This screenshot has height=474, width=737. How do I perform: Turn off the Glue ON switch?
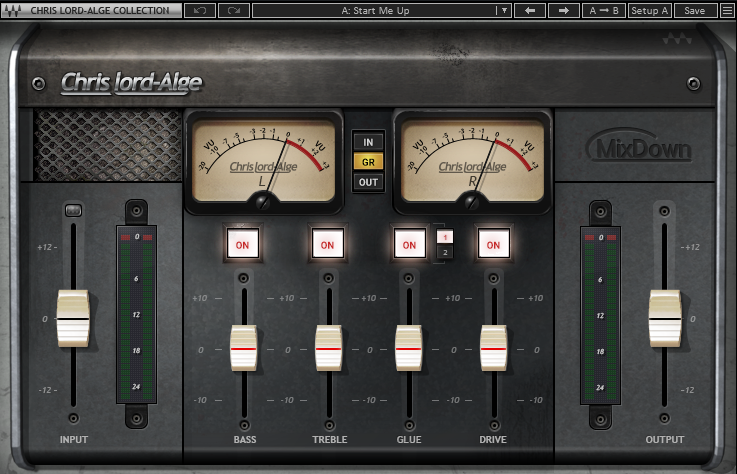408,243
